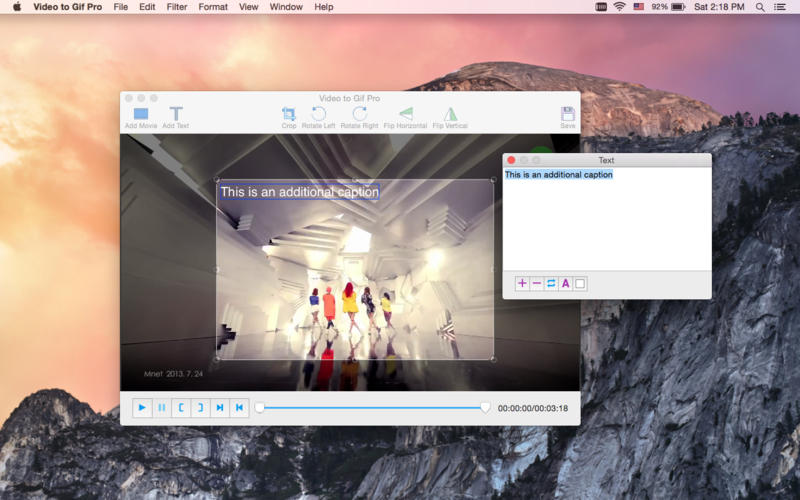Flip the video vertically
This screenshot has height=500, width=800.
pyautogui.click(x=450, y=117)
